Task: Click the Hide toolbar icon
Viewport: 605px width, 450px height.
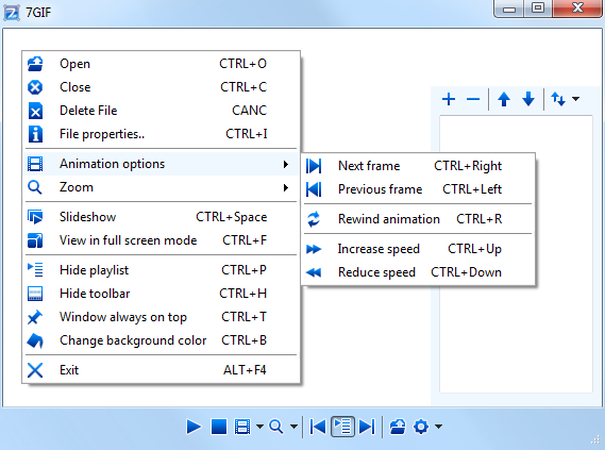Action: pyautogui.click(x=35, y=294)
